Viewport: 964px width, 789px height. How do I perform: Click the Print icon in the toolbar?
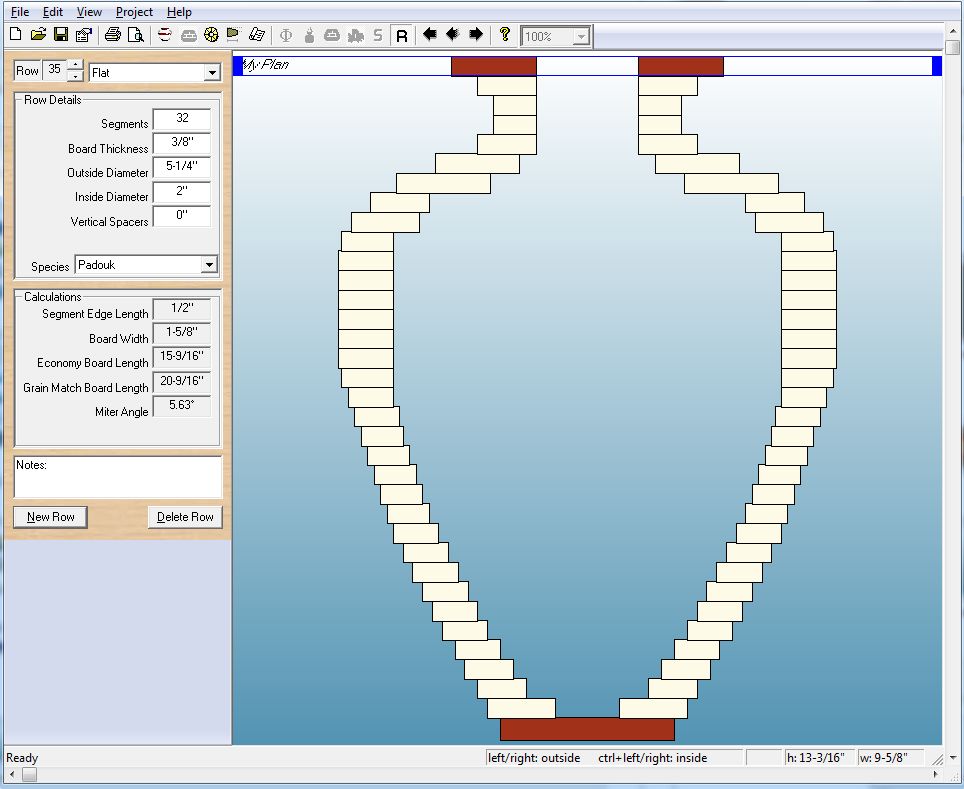113,35
